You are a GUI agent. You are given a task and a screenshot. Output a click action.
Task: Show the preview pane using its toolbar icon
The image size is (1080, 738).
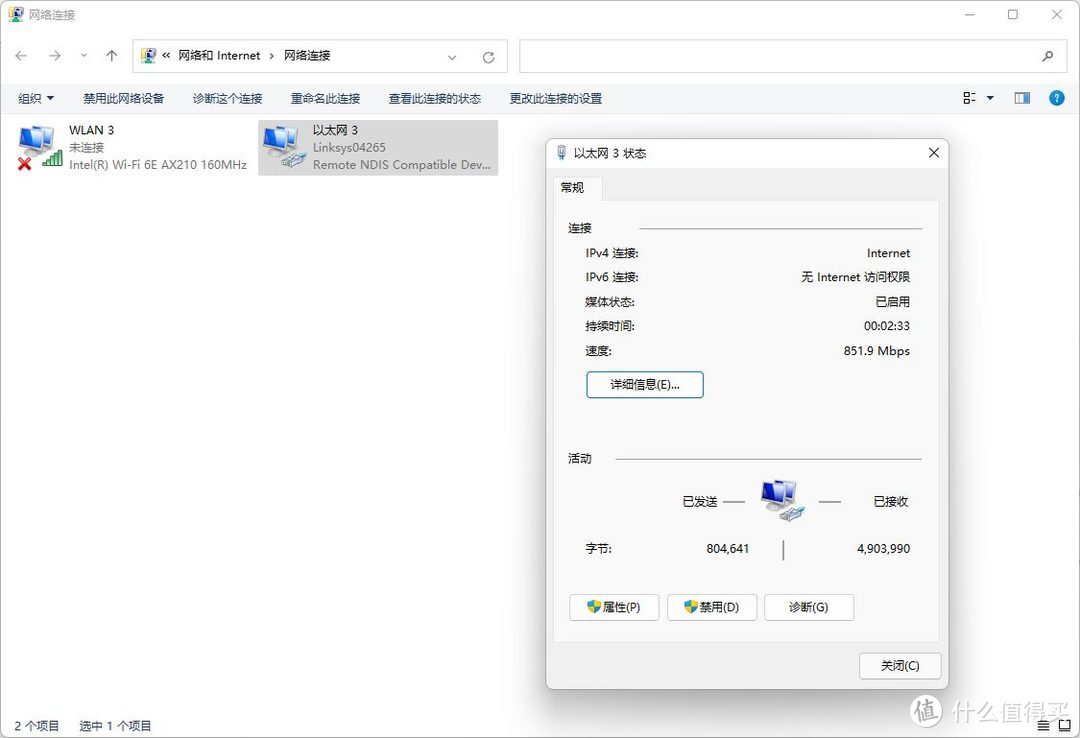(1021, 97)
